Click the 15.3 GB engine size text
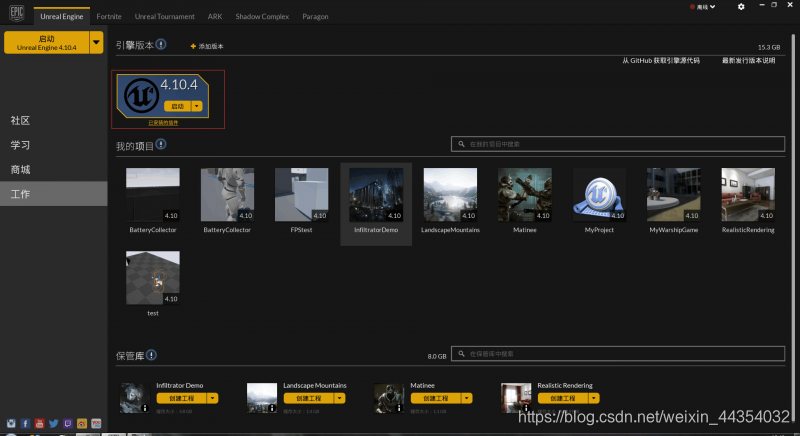800x436 pixels. pos(769,47)
